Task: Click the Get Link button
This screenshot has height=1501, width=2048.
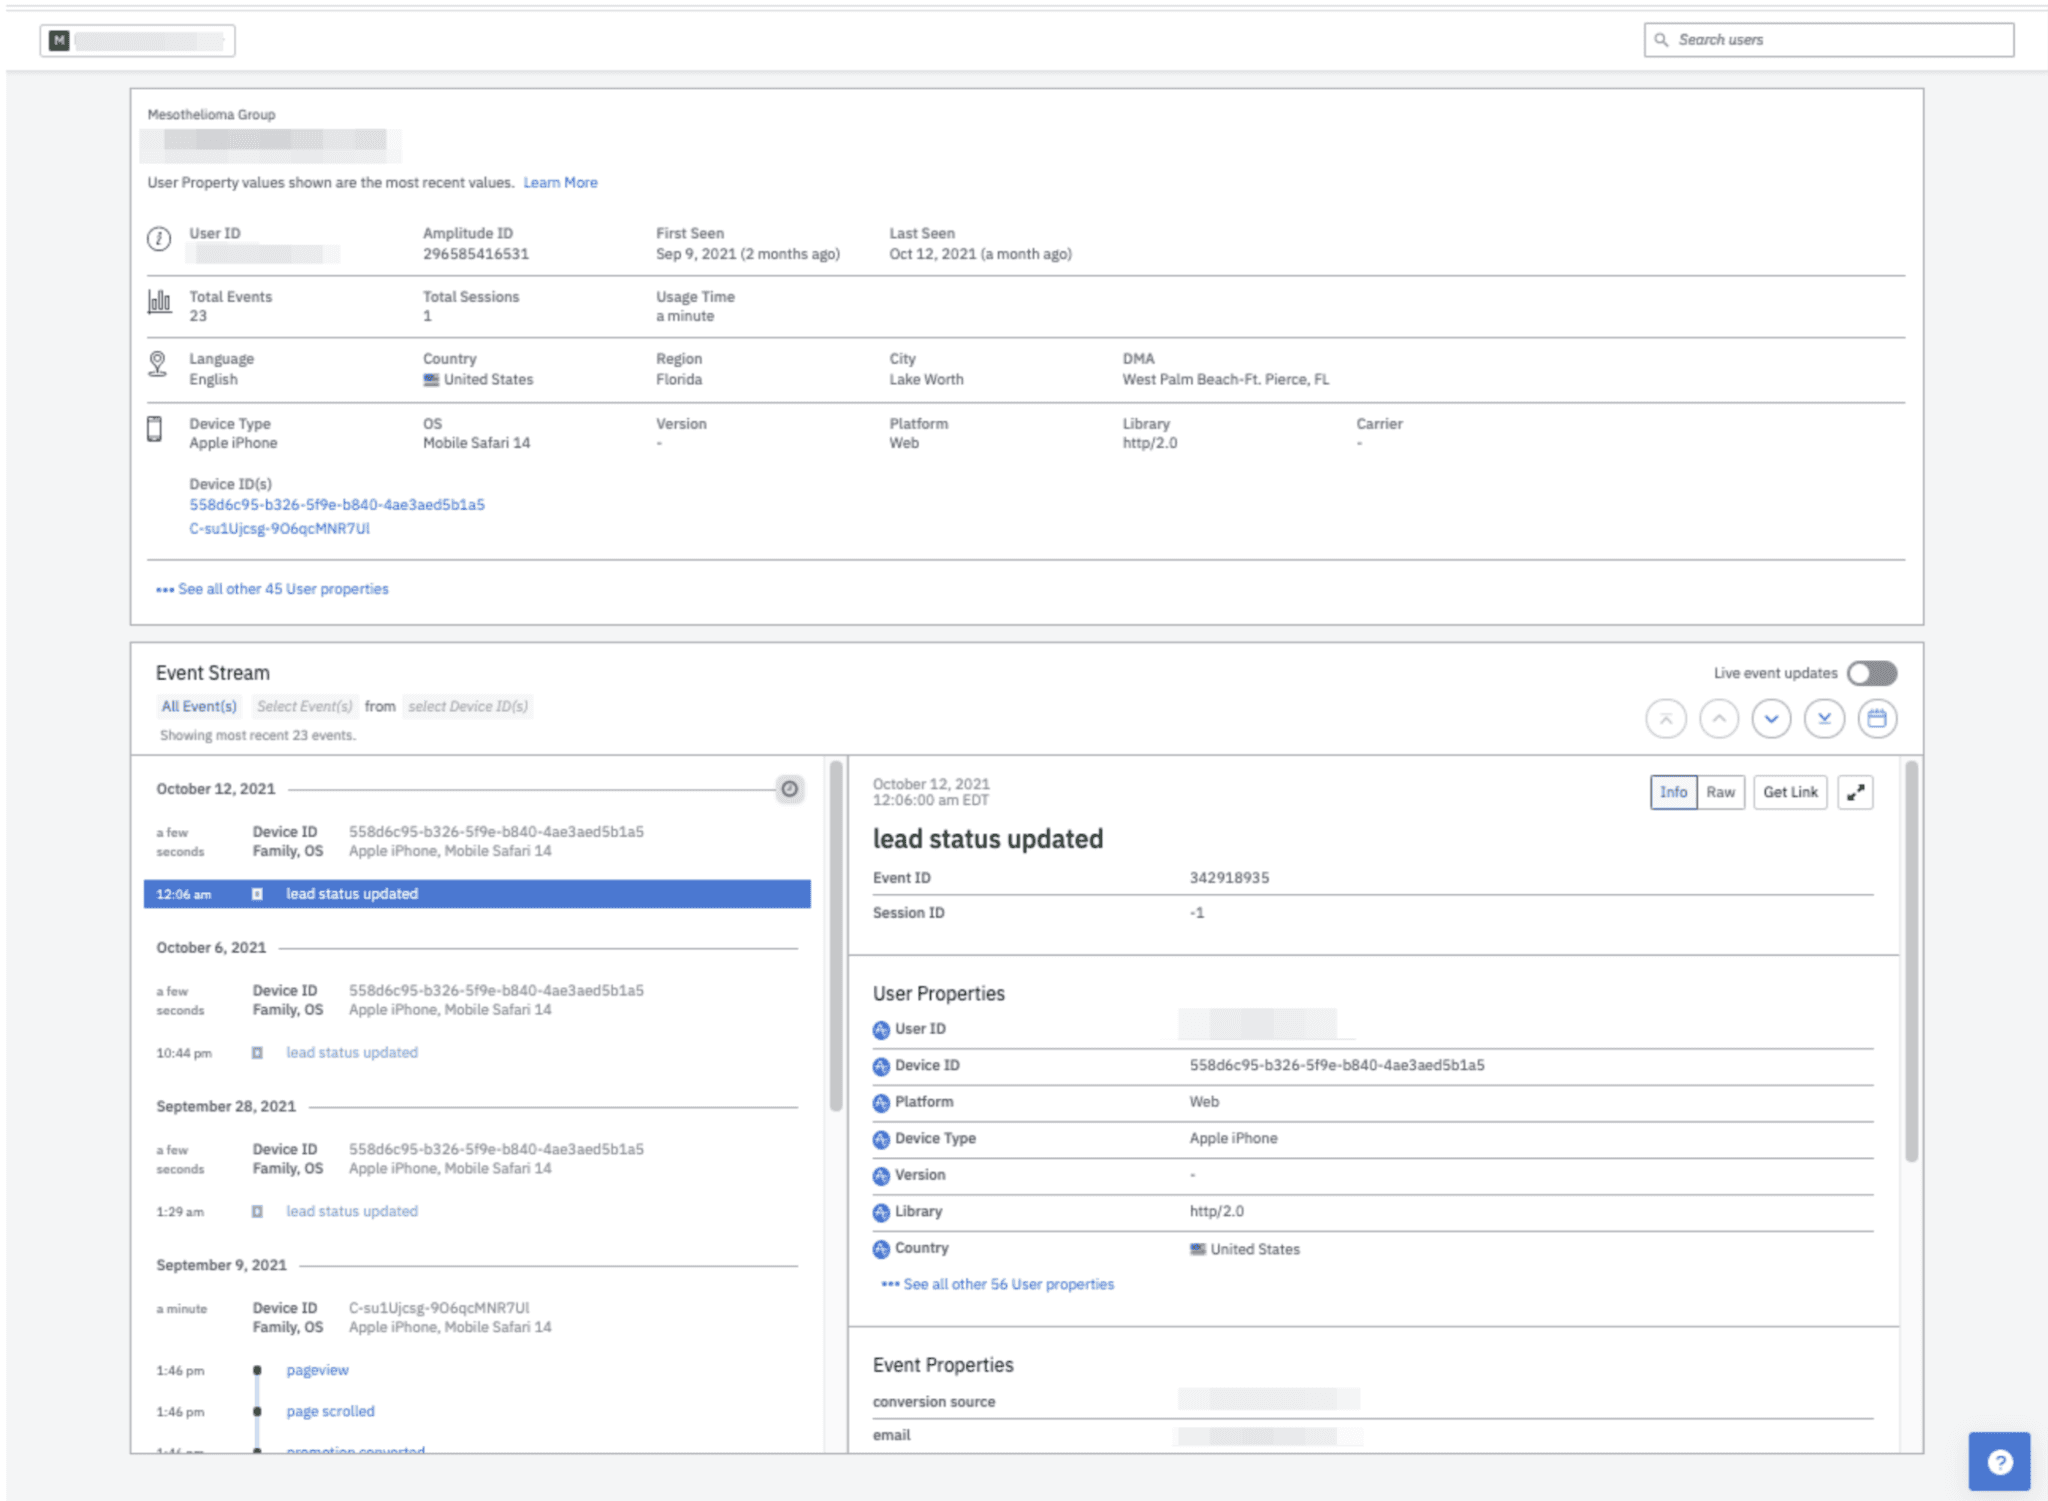Action: (1790, 792)
